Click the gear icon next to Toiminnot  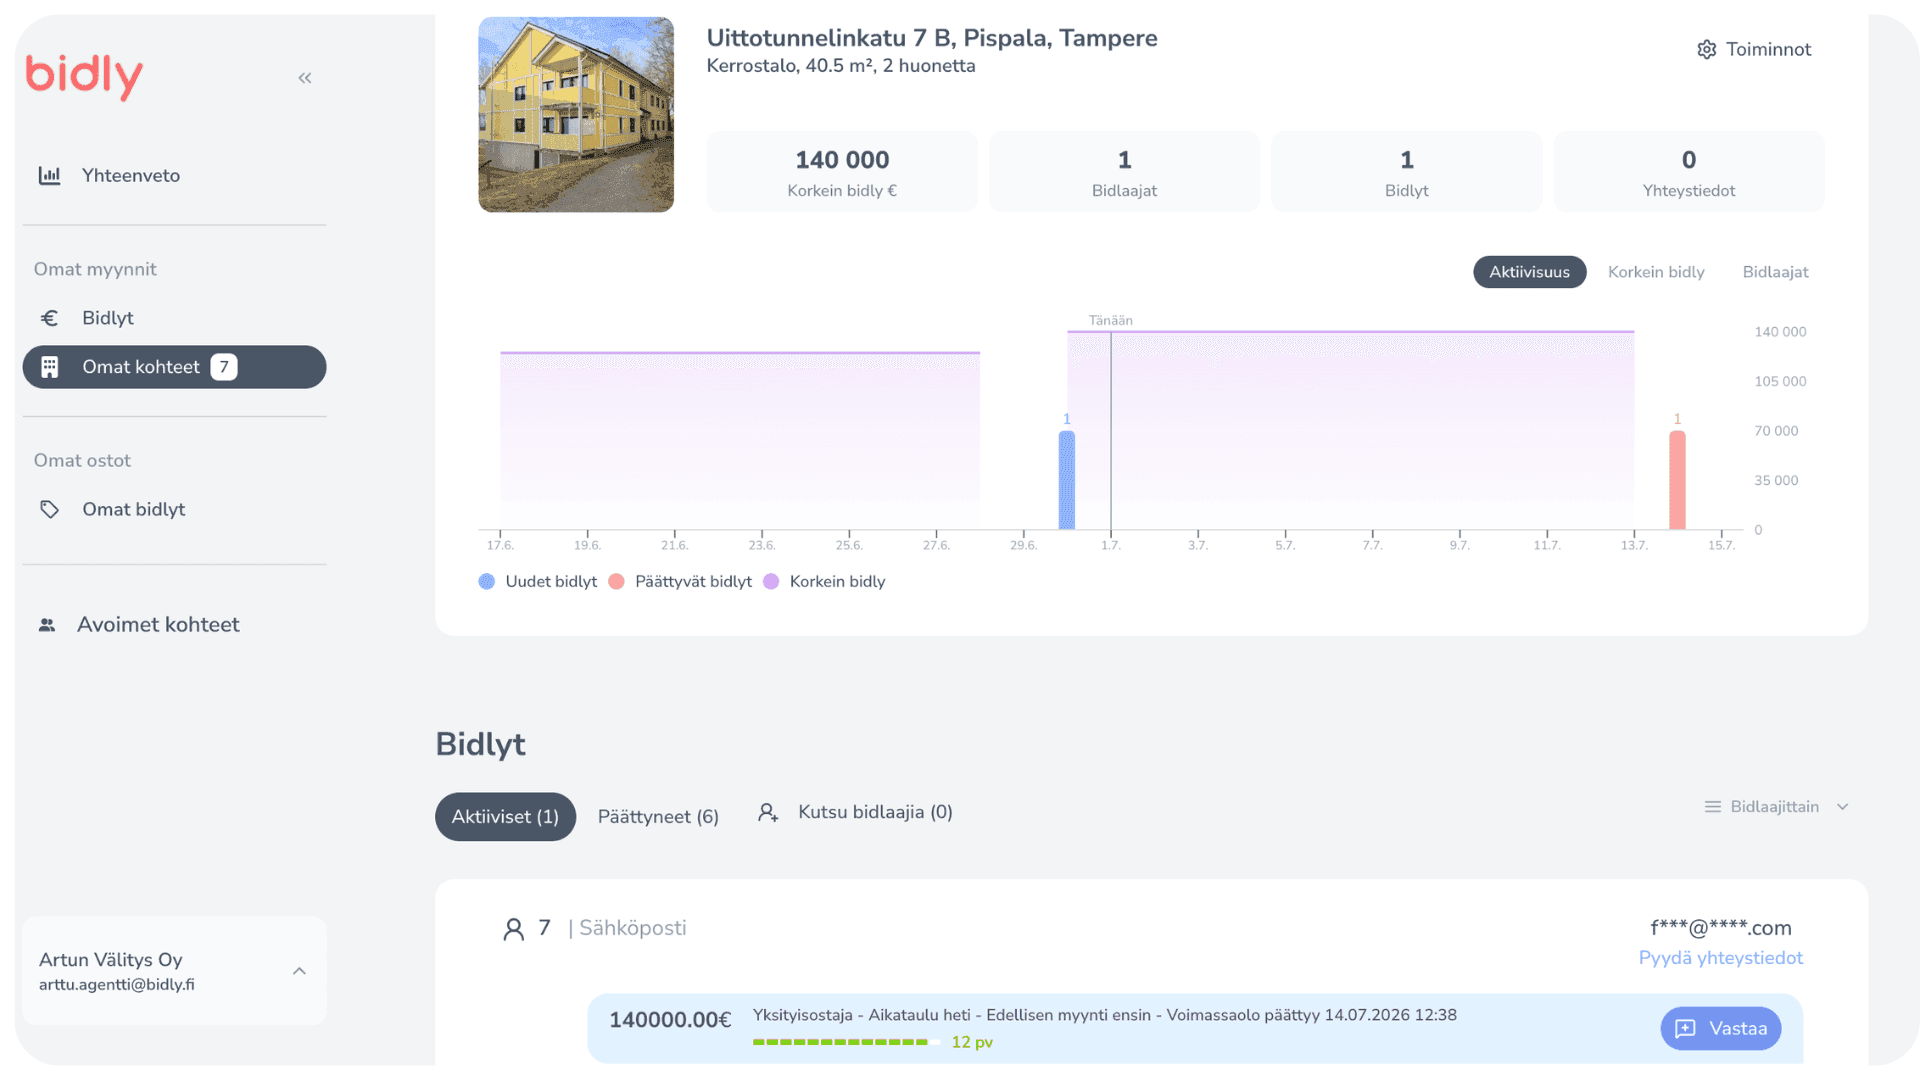pyautogui.click(x=1706, y=49)
